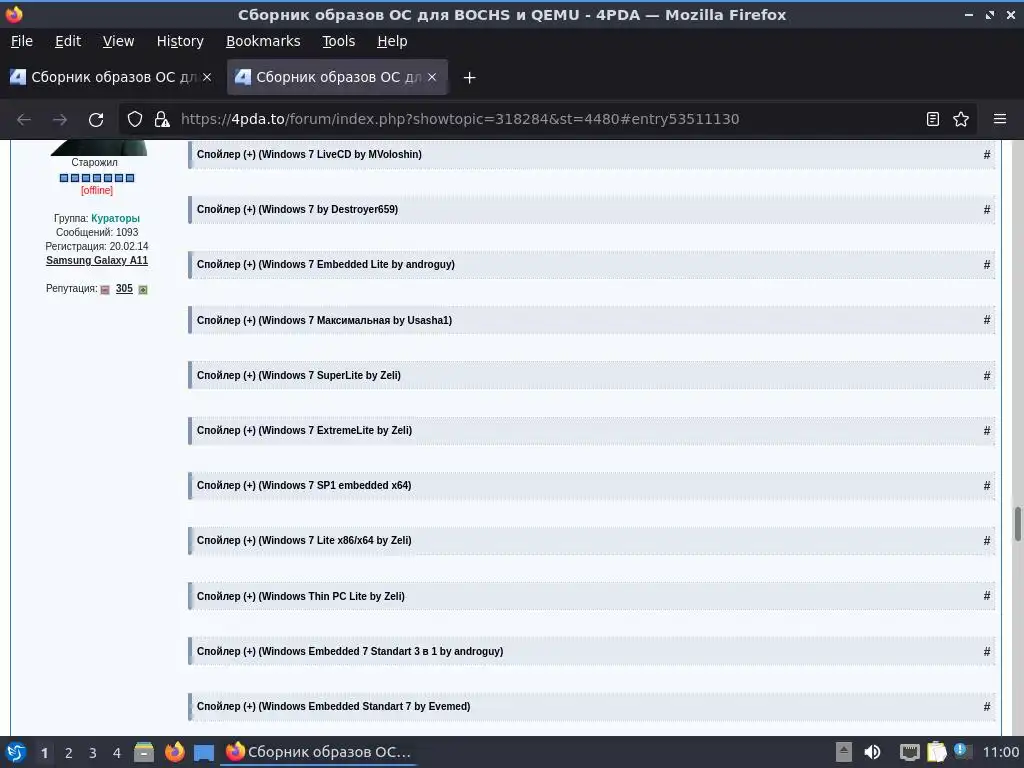
Task: Open the 305 reputation link
Action: tap(124, 289)
